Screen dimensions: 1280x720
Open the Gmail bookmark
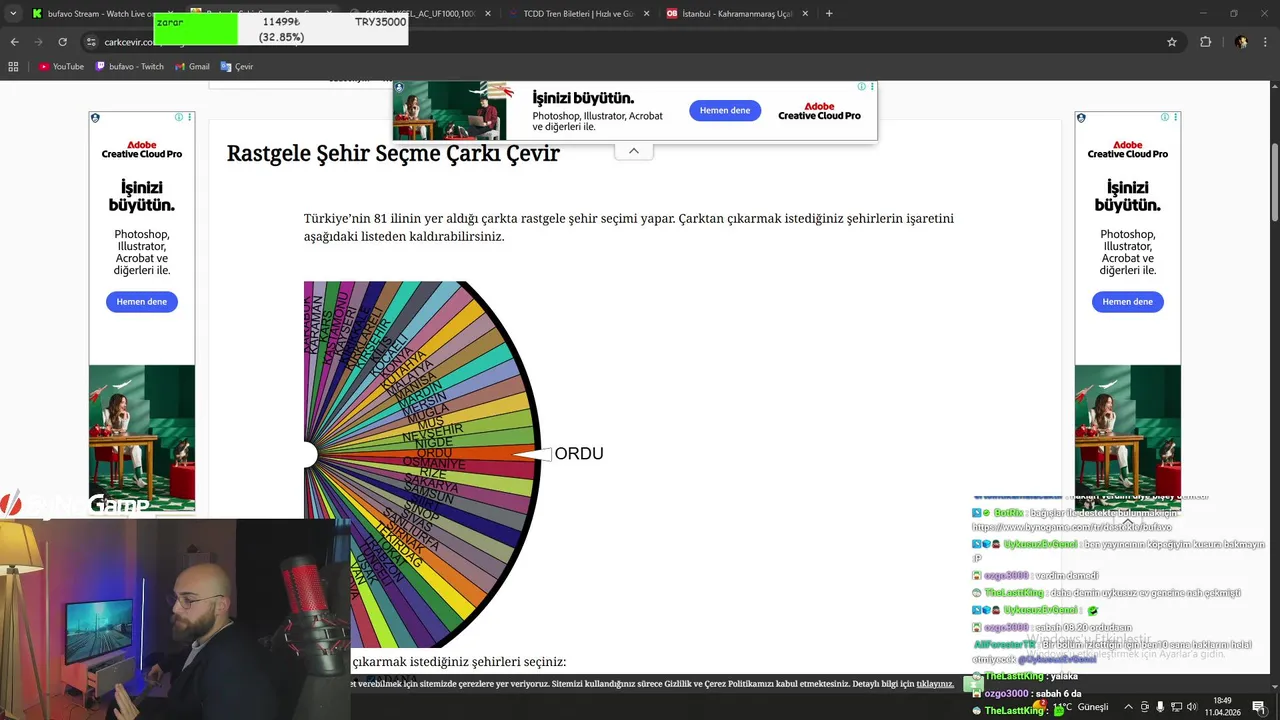point(192,67)
